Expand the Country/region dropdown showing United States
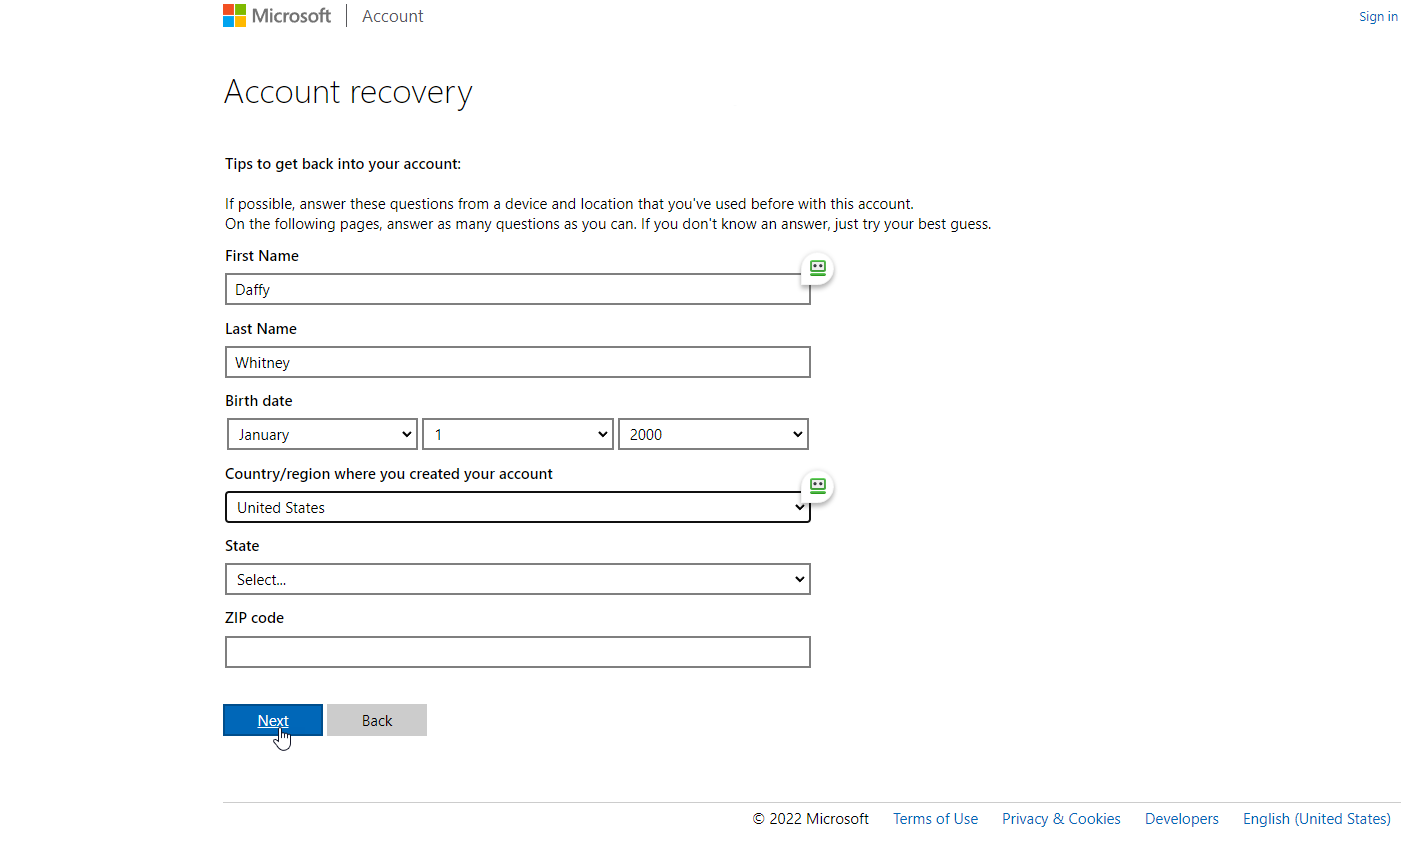Image resolution: width=1401 pixels, height=846 pixels. (518, 507)
